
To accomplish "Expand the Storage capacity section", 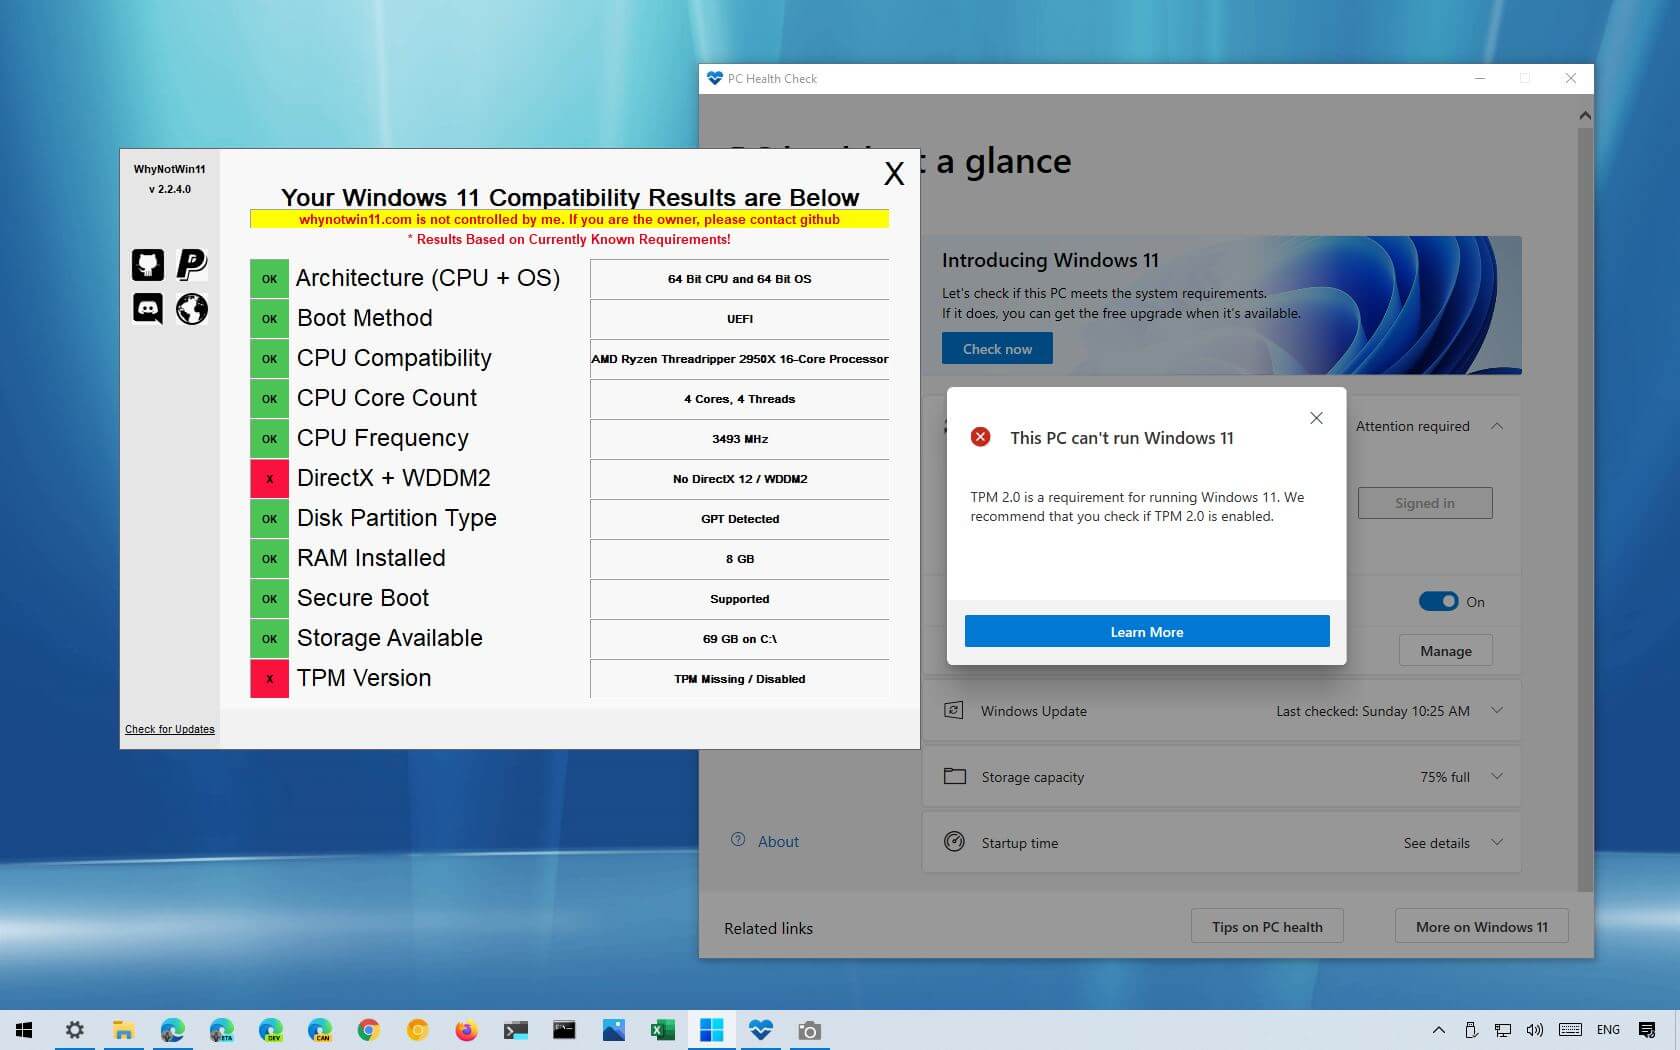I will (x=1497, y=777).
